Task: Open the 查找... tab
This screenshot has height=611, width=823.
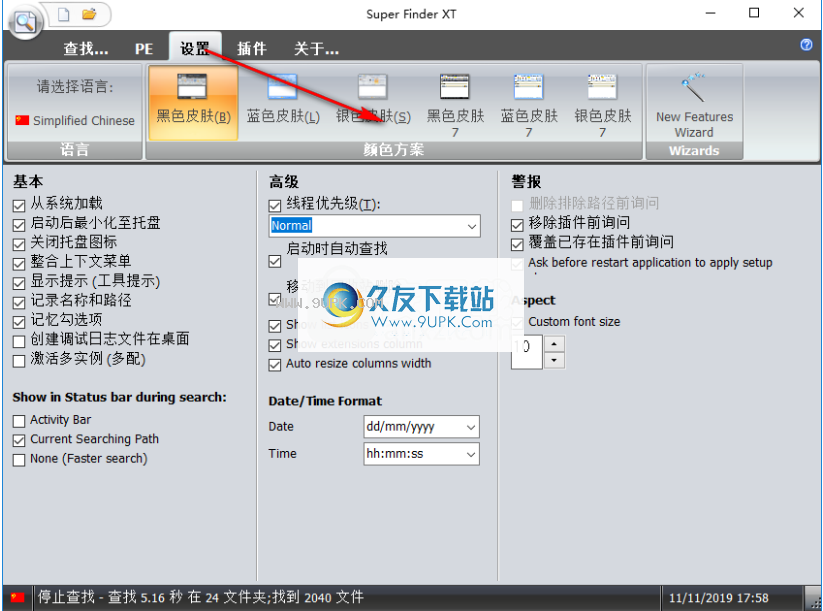Action: (86, 49)
